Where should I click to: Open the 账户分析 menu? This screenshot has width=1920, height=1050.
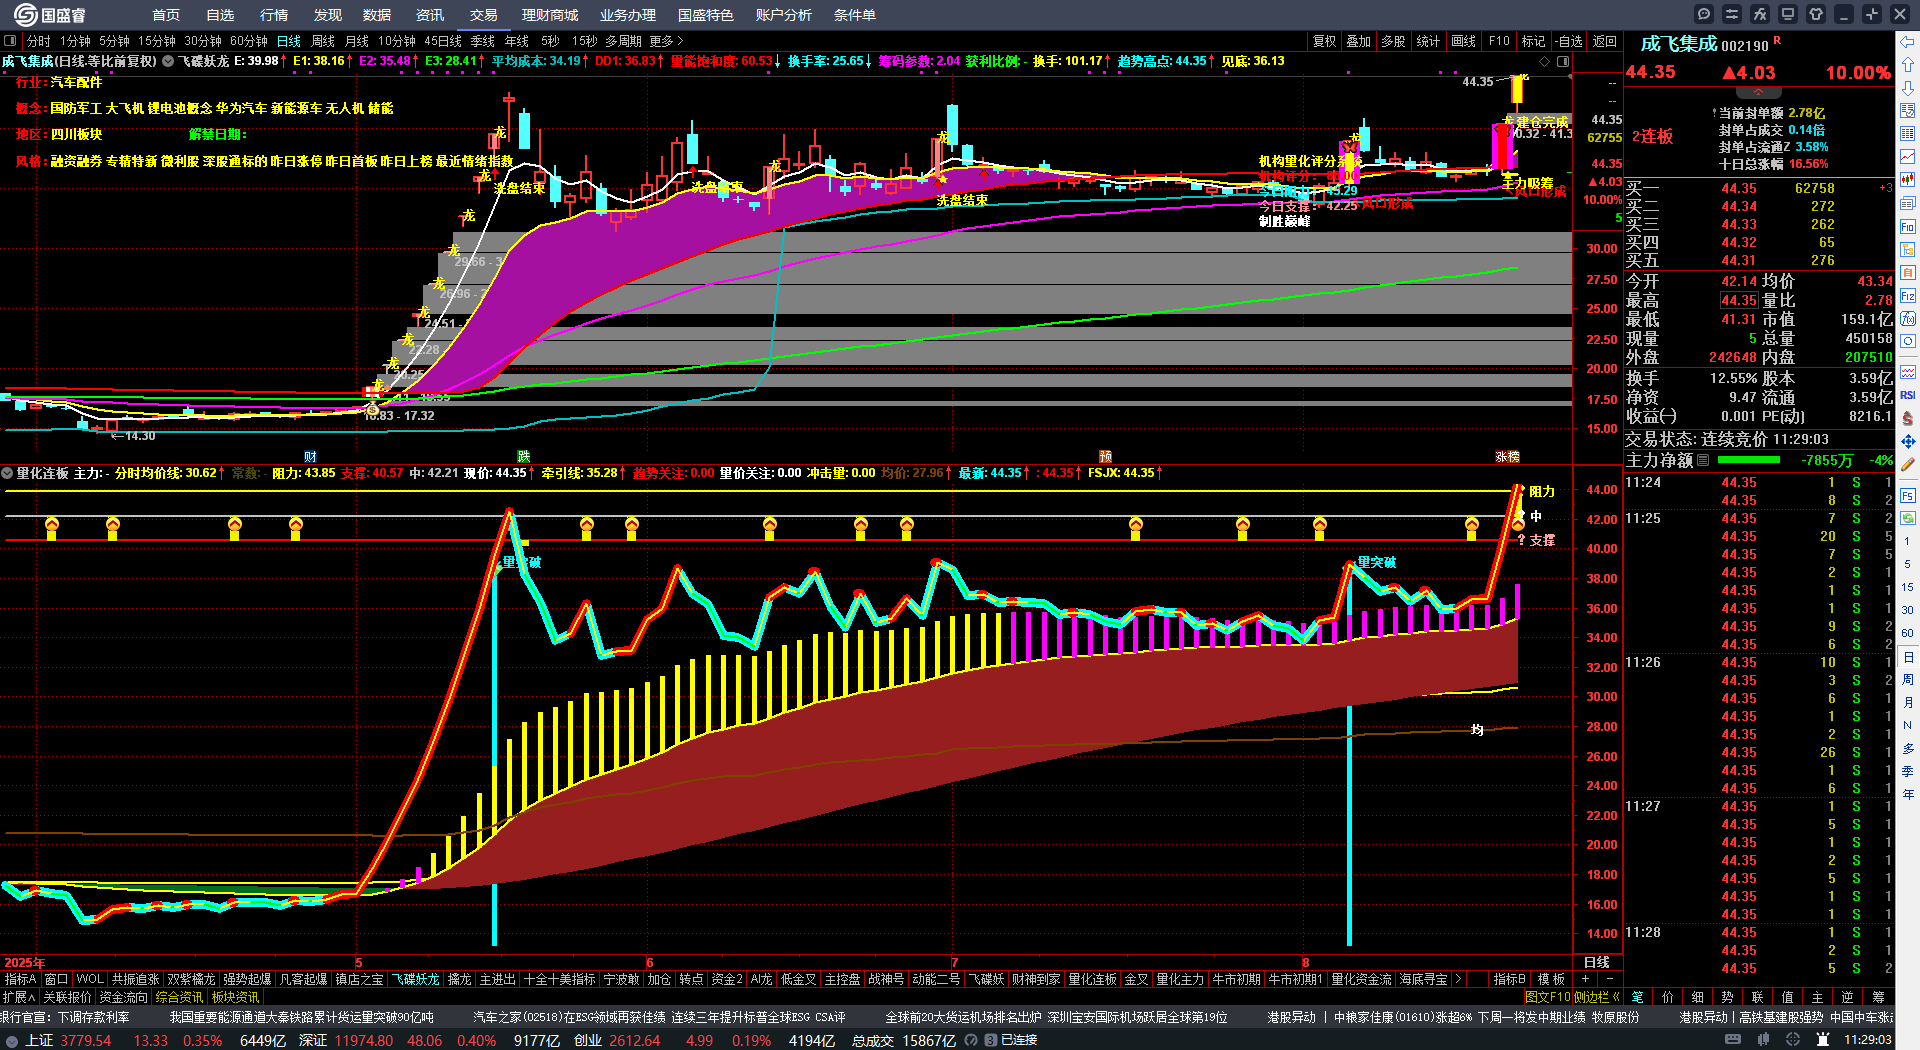[783, 15]
